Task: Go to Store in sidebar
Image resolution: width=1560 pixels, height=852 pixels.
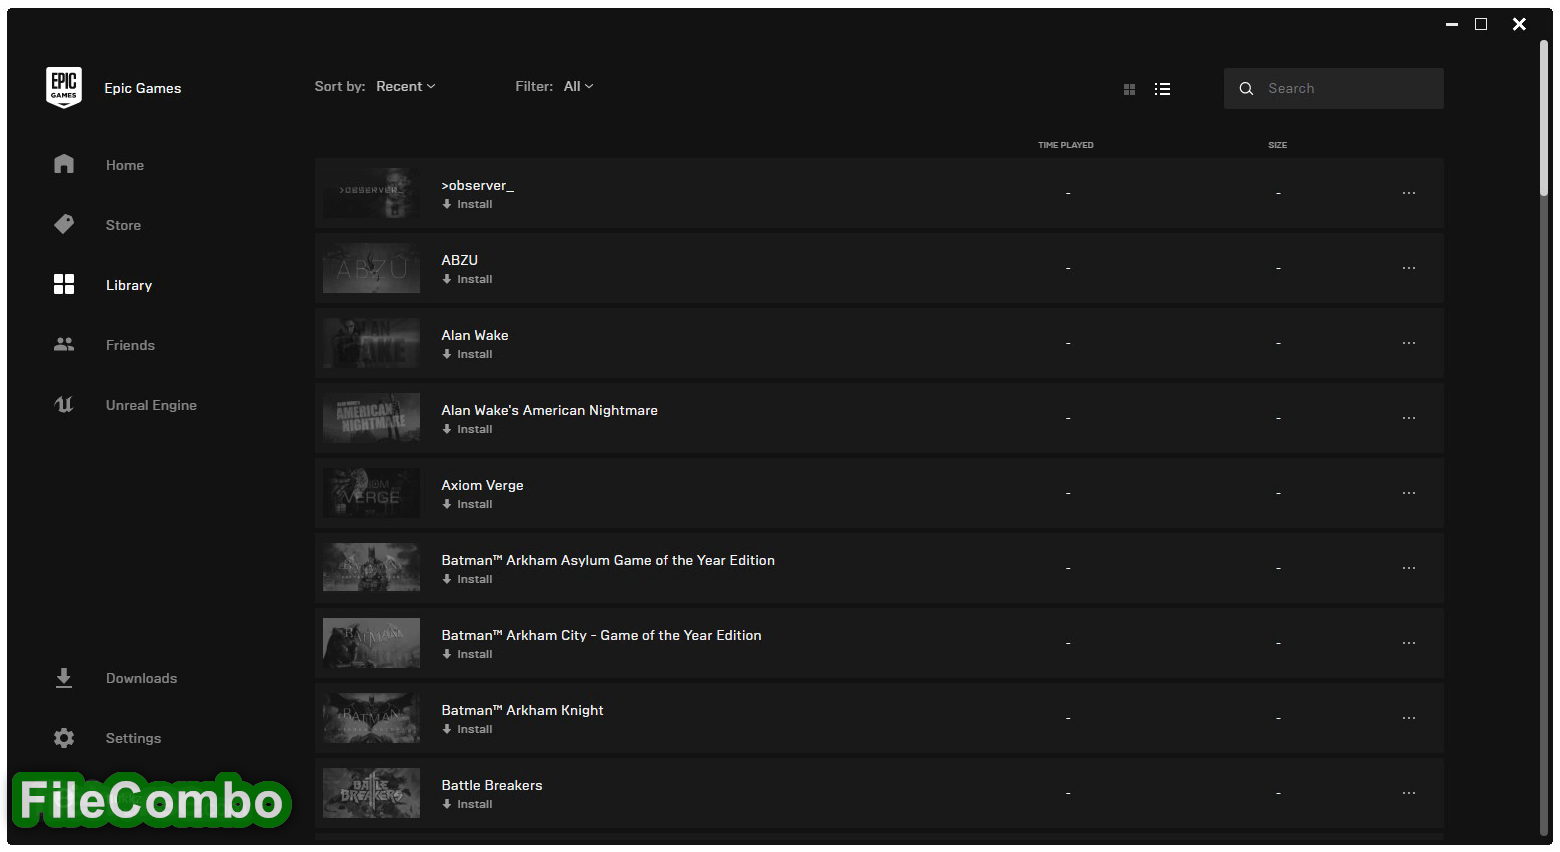Action: click(123, 225)
